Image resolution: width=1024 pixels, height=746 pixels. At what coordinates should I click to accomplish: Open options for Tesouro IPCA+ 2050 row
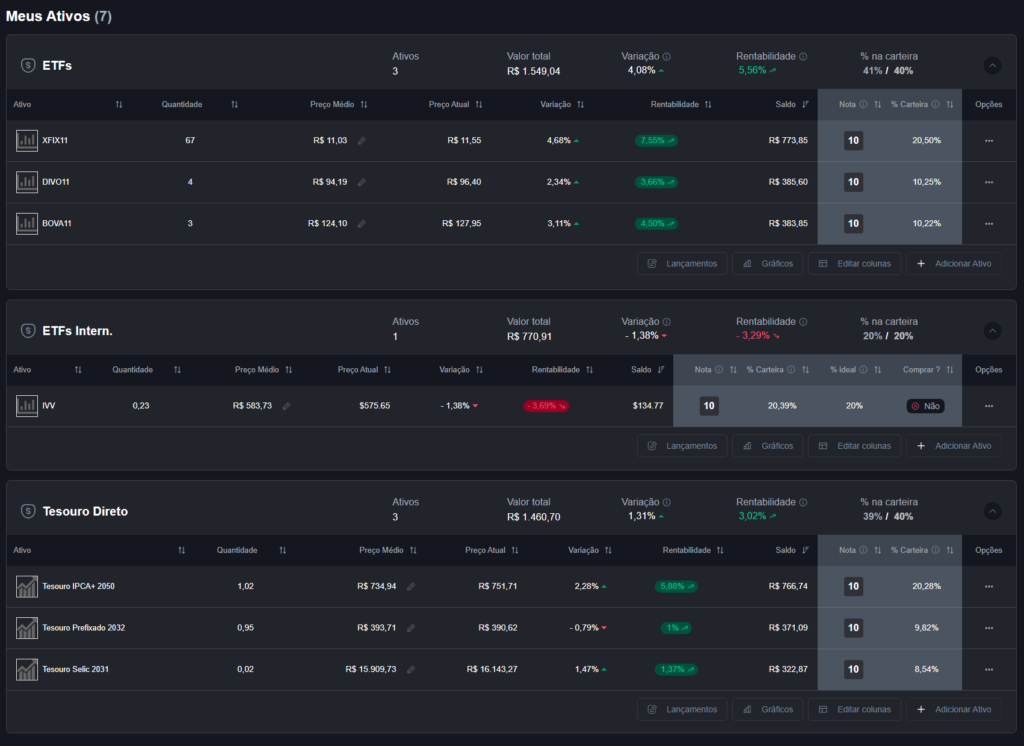point(989,587)
